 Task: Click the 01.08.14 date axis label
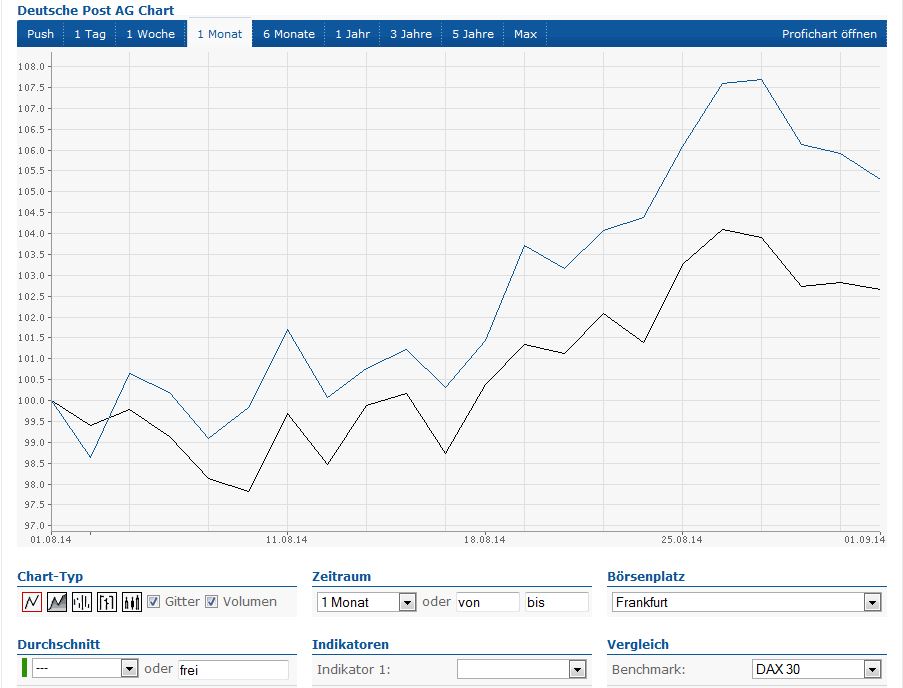point(51,539)
